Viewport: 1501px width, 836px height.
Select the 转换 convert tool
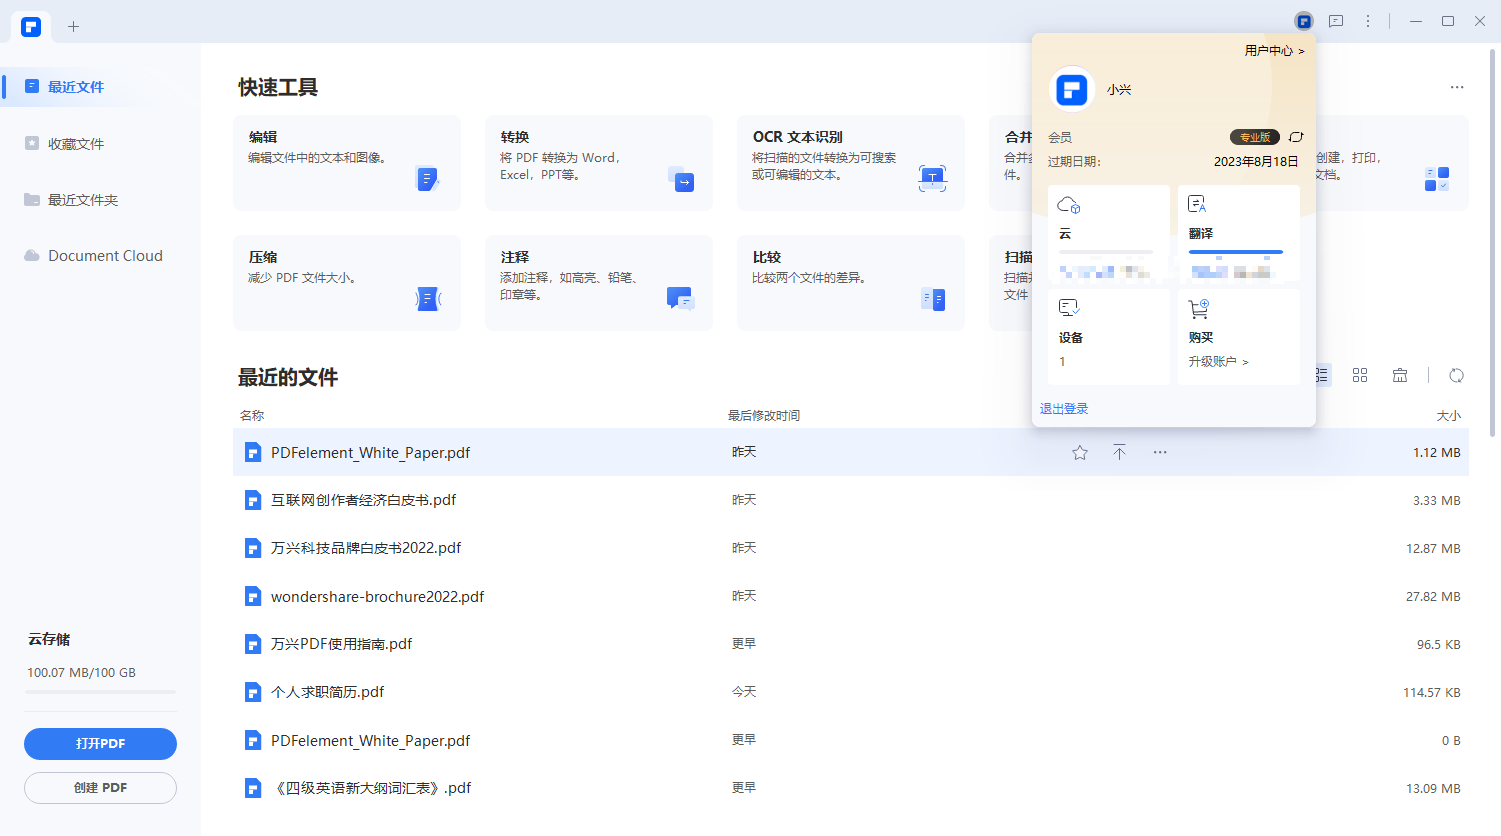click(x=597, y=160)
